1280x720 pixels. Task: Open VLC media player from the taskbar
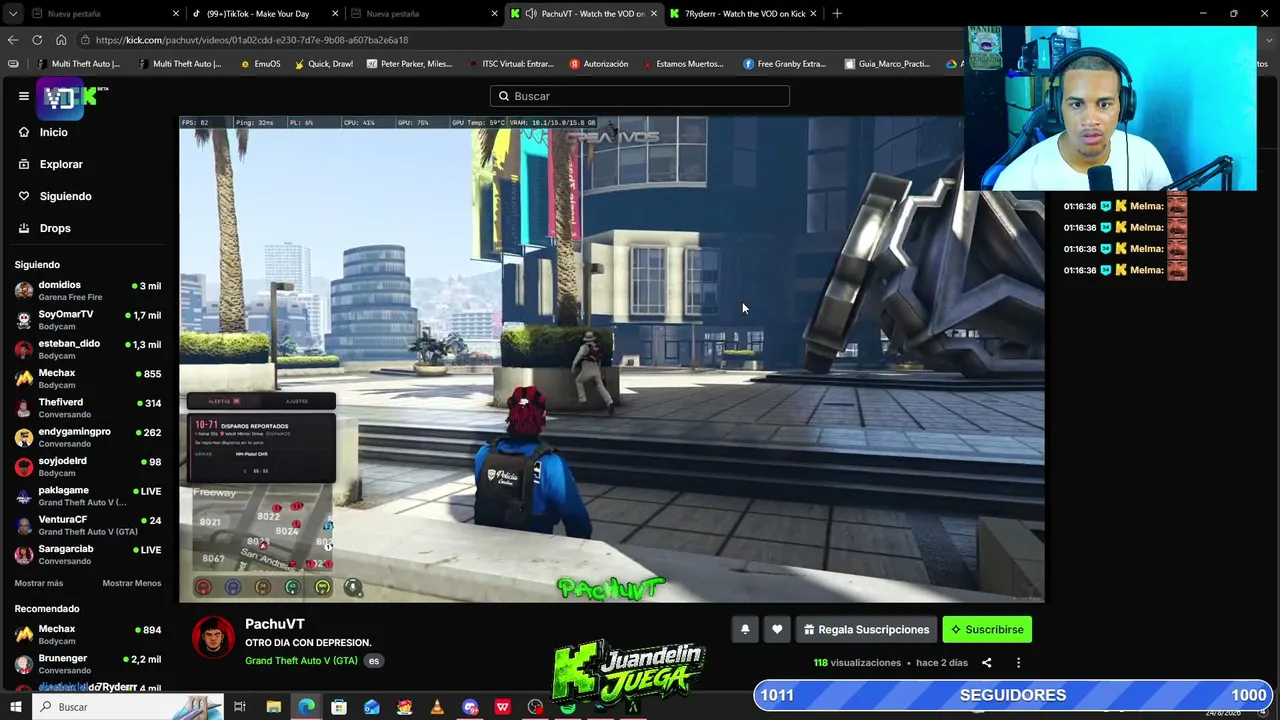[x=437, y=707]
